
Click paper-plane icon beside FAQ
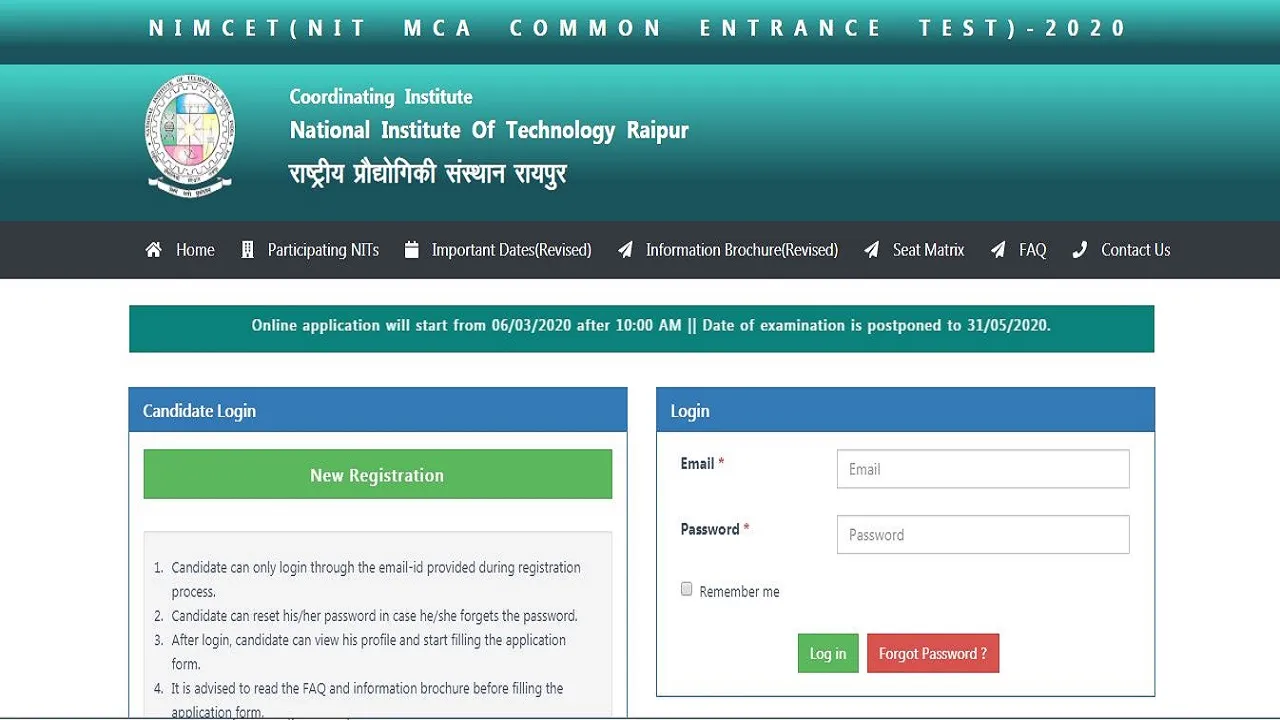(x=998, y=250)
